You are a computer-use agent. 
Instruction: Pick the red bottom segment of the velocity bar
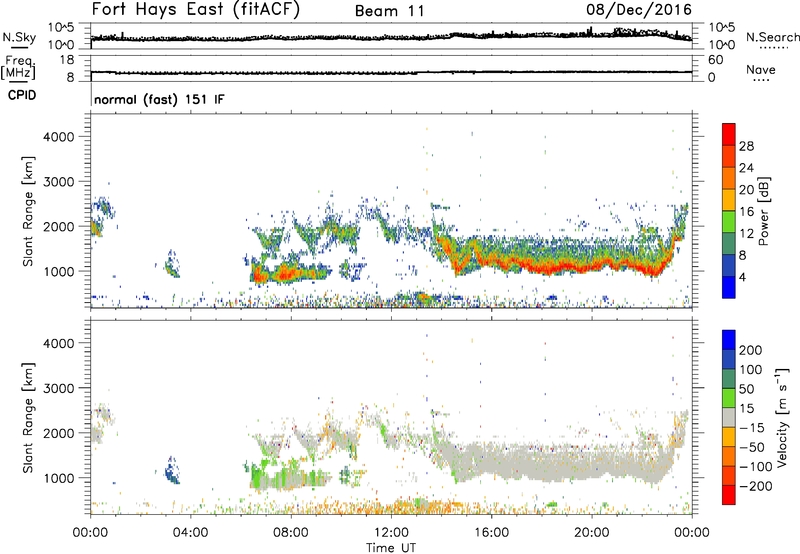coord(729,495)
